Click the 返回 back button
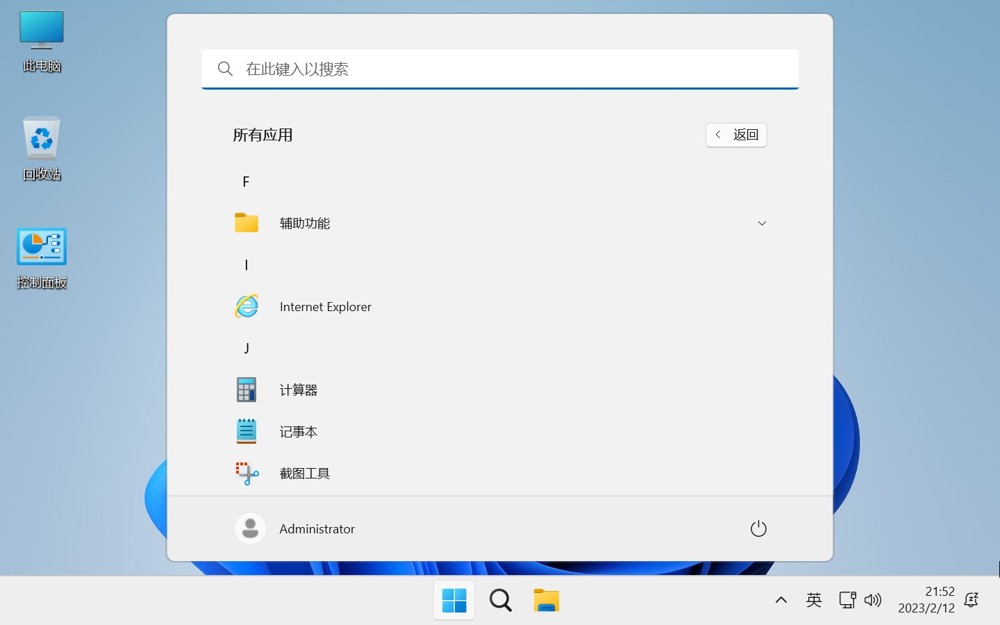 736,135
